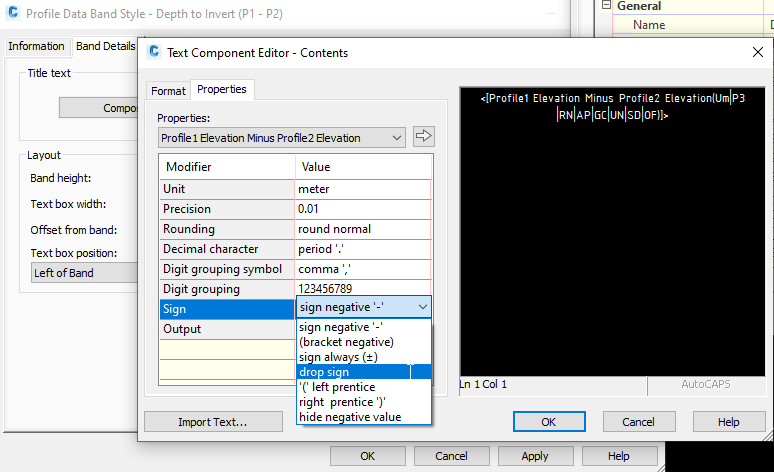Open the Sign value dropdown arrow
The image size is (774, 472).
coord(423,307)
